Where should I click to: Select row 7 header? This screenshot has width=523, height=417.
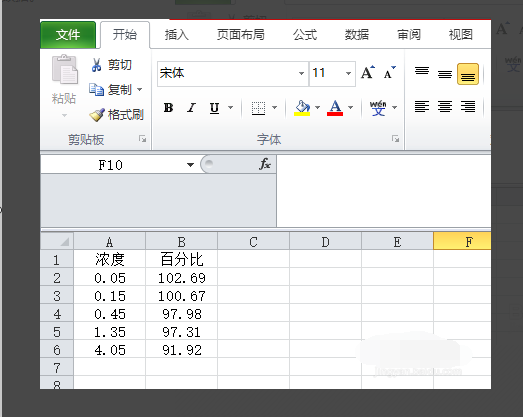pos(57,367)
